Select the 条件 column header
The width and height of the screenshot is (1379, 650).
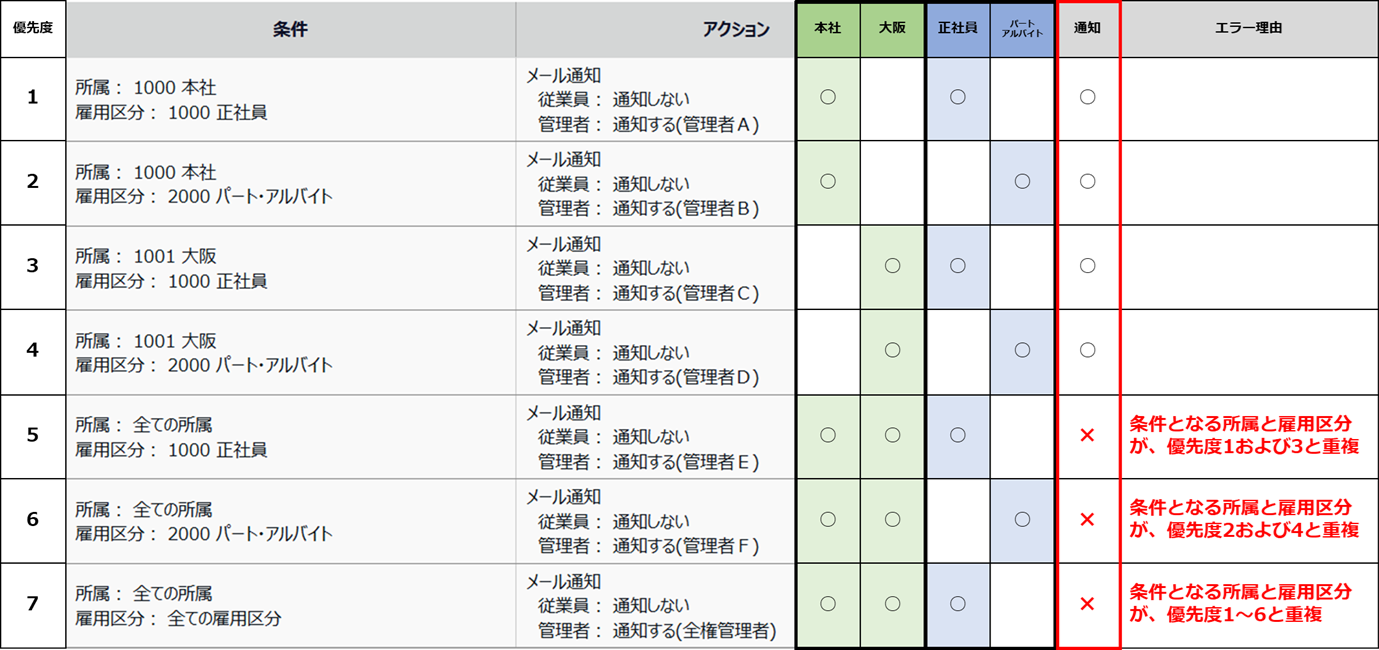point(291,29)
